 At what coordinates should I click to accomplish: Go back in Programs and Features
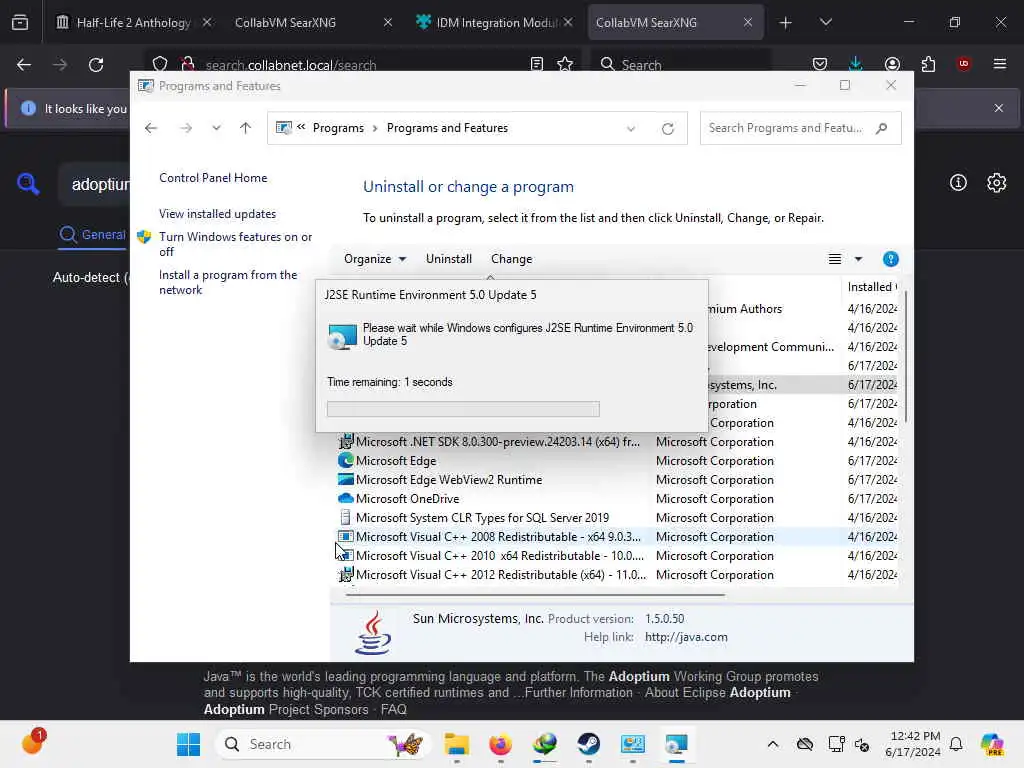coord(151,128)
